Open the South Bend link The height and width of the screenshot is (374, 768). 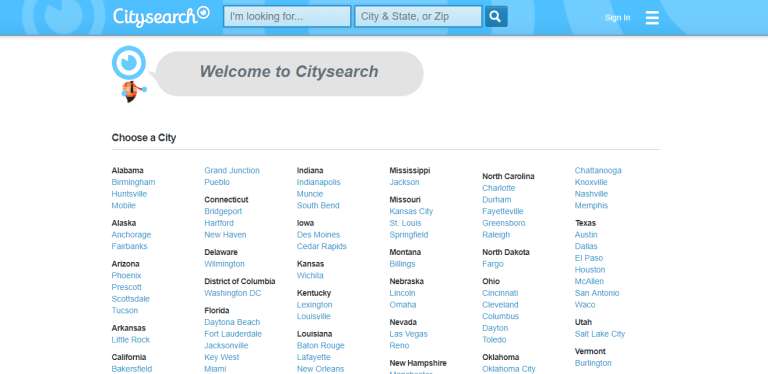tap(318, 206)
